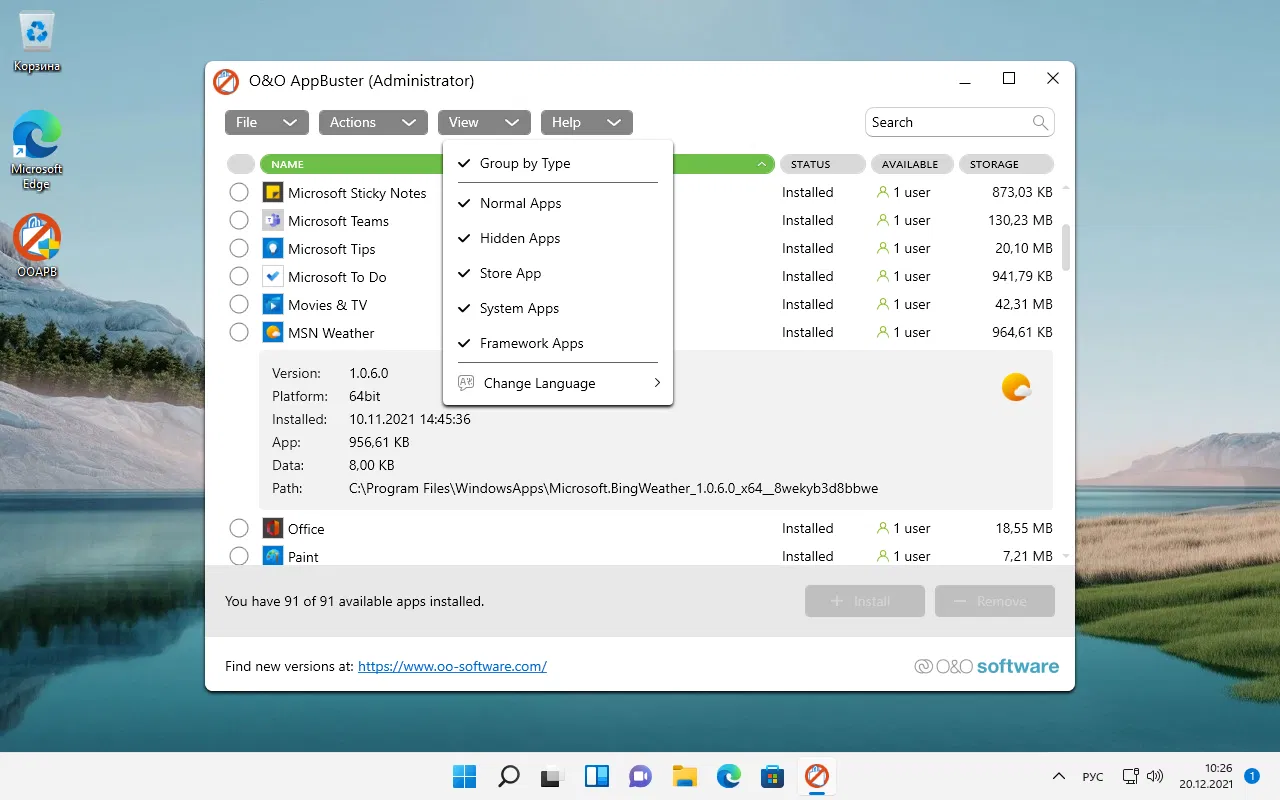Click the Movies & TV app icon
The image size is (1280, 800).
point(273,304)
